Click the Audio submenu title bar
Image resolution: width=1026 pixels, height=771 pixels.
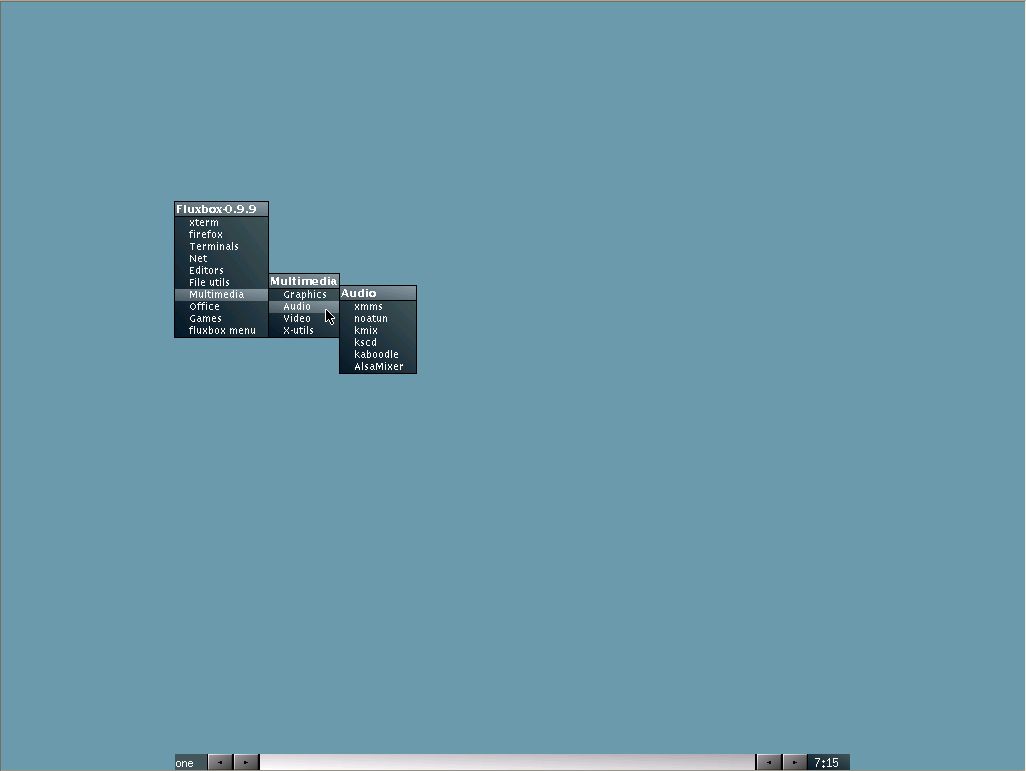[378, 293]
